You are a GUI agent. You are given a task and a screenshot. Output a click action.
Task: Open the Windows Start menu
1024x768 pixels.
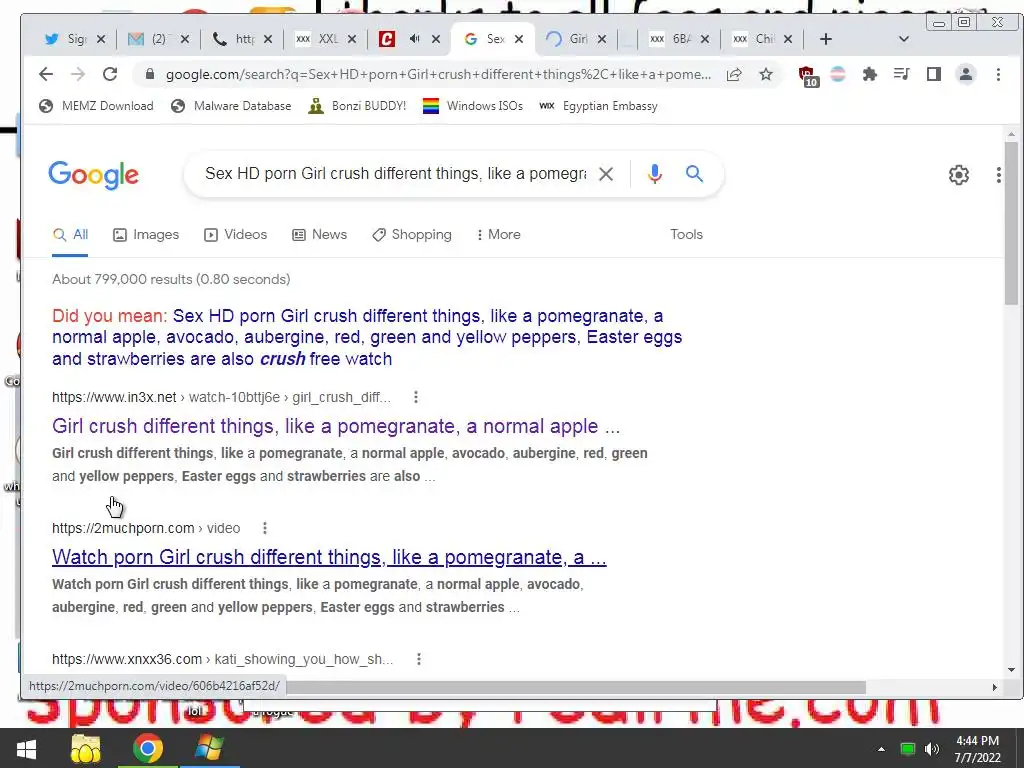point(25,748)
